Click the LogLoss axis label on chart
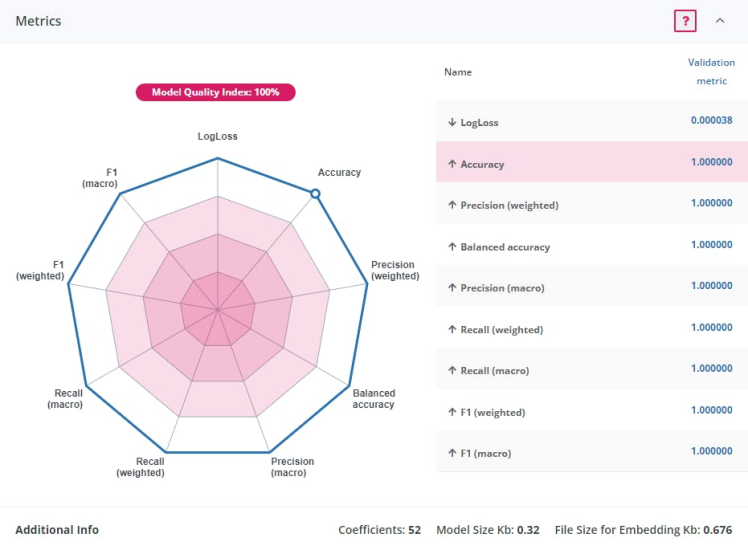 [x=217, y=136]
